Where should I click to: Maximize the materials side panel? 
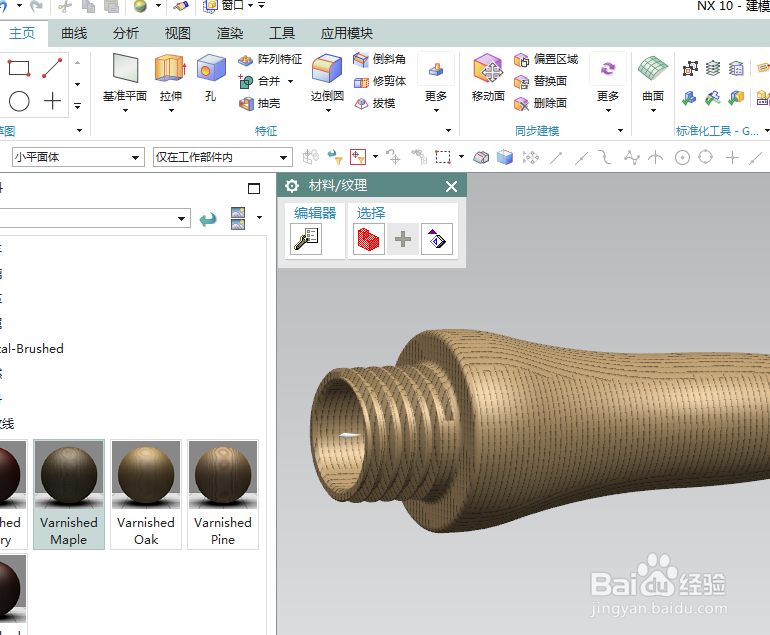(x=254, y=188)
